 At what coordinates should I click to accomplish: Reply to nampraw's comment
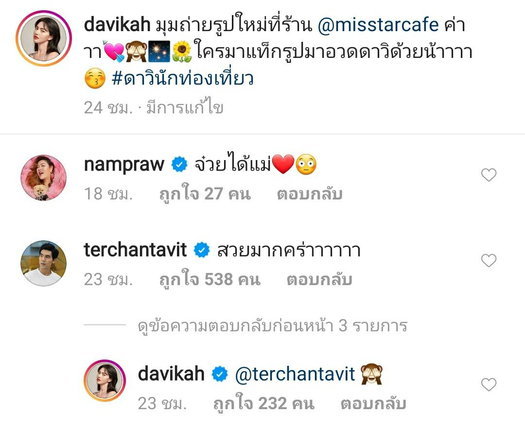tap(309, 194)
